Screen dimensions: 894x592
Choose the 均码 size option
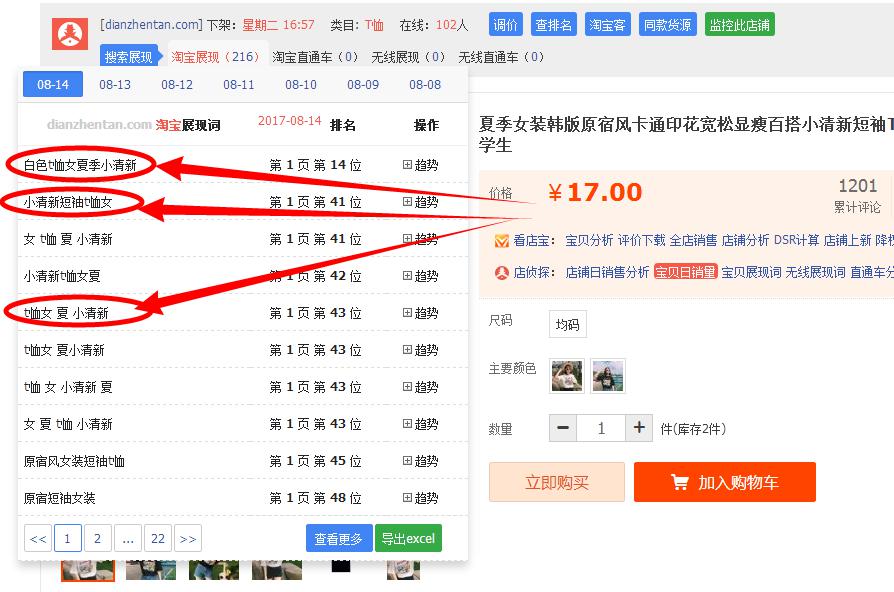pyautogui.click(x=568, y=324)
